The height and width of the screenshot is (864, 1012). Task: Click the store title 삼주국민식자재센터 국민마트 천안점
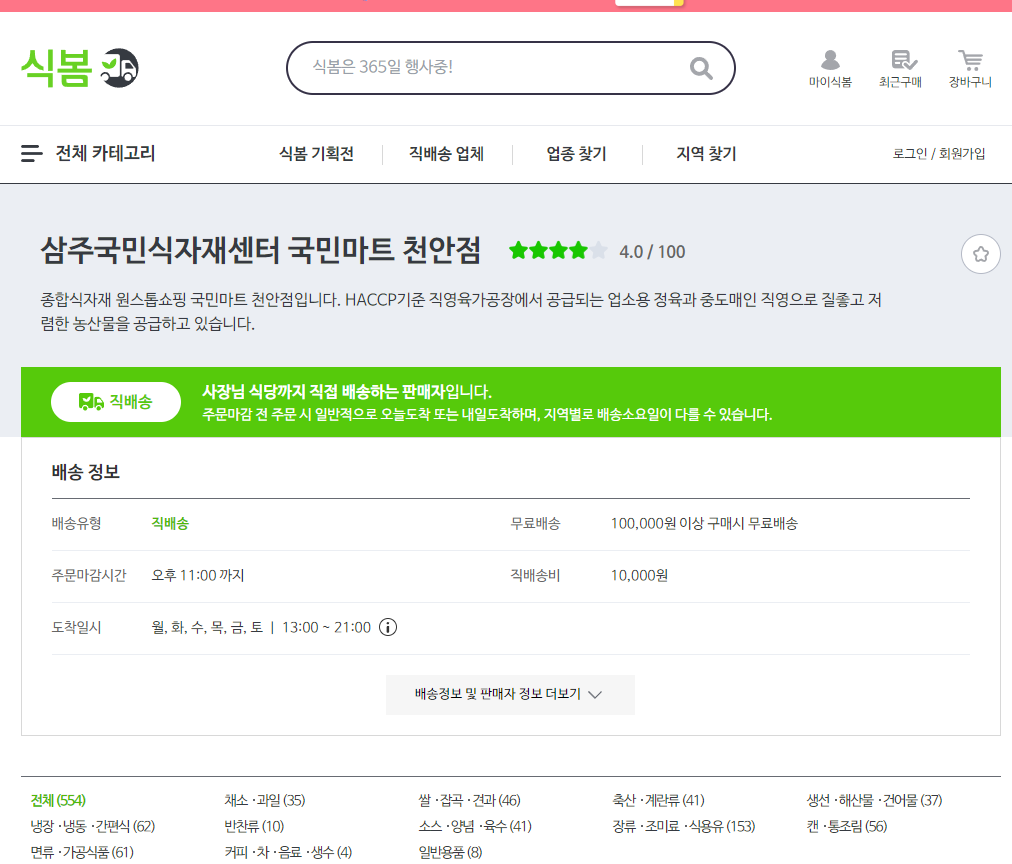click(261, 250)
